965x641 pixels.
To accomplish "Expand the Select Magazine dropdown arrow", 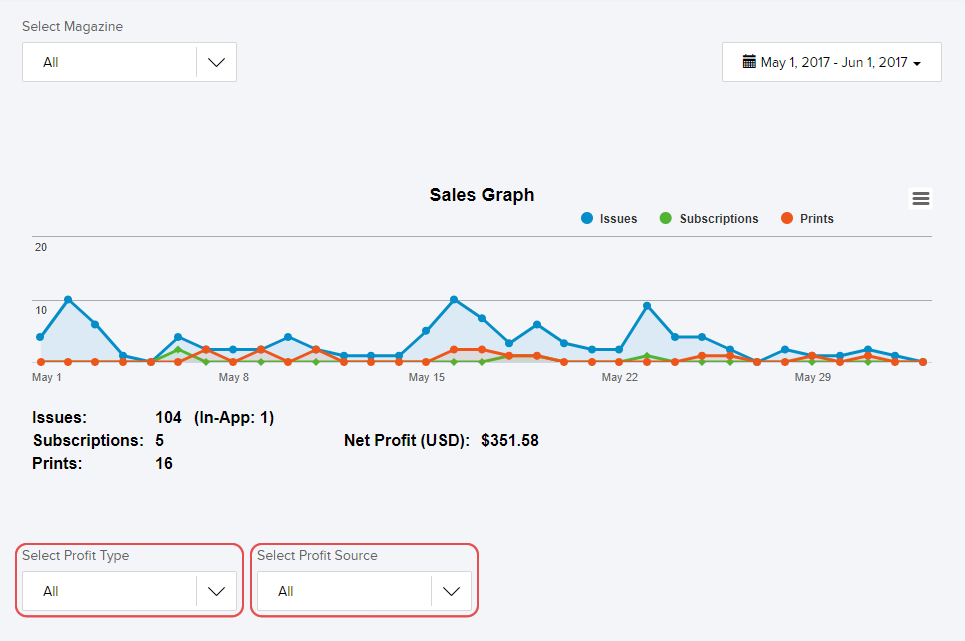I will tap(216, 62).
